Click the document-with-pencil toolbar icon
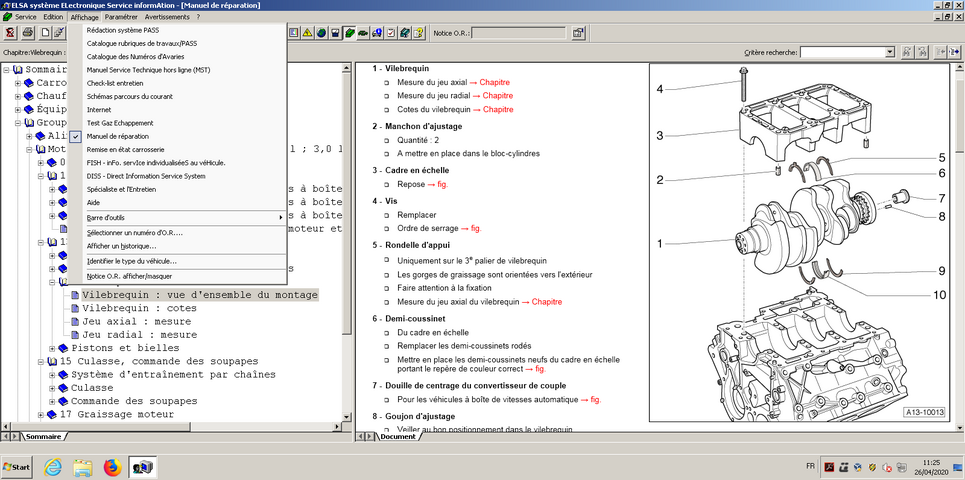 tap(59, 32)
